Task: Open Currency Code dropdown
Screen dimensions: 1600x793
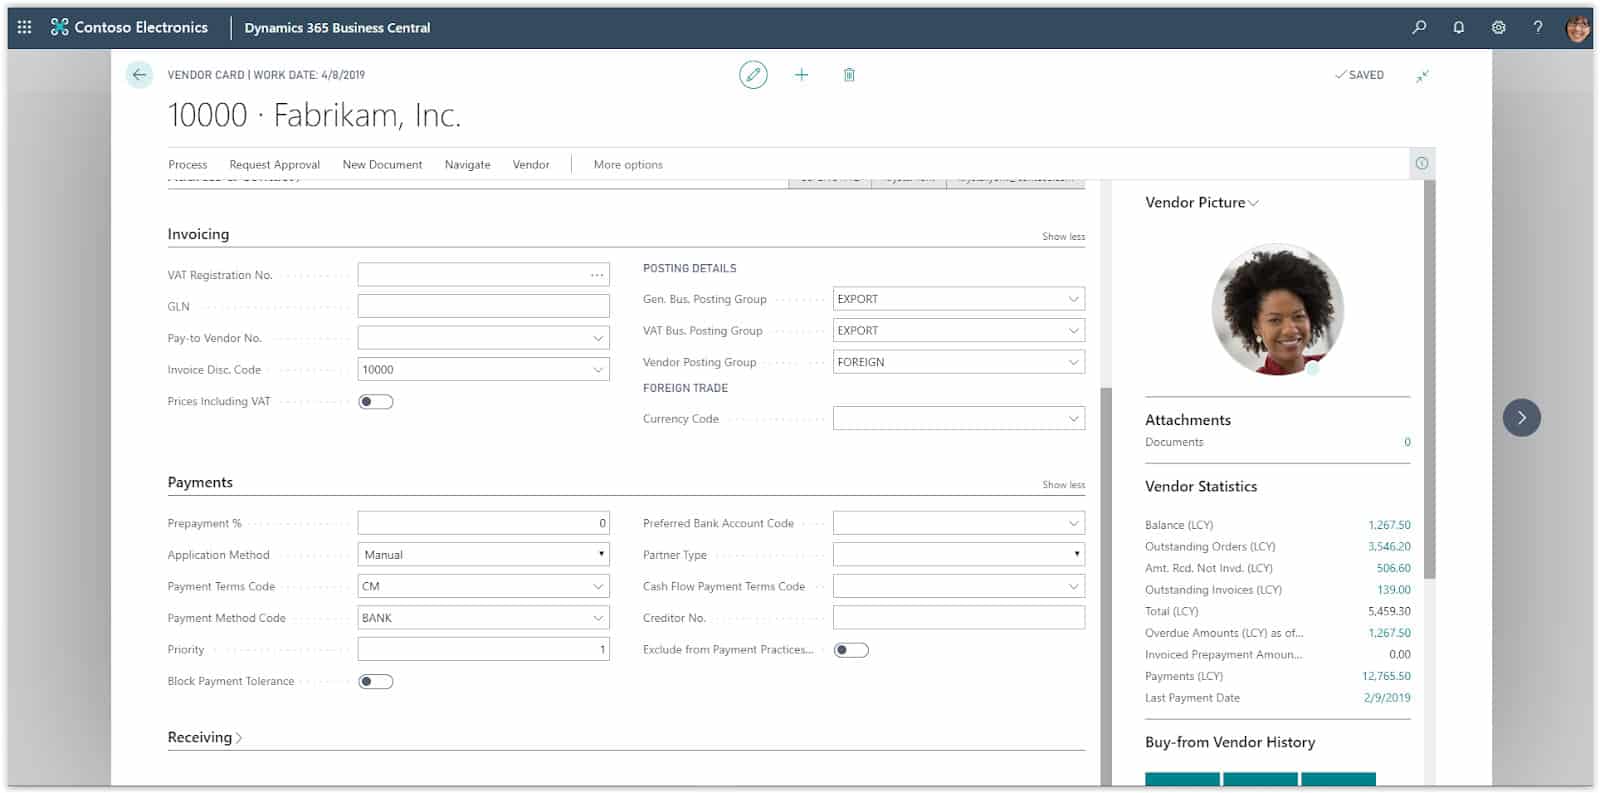Action: [1073, 419]
